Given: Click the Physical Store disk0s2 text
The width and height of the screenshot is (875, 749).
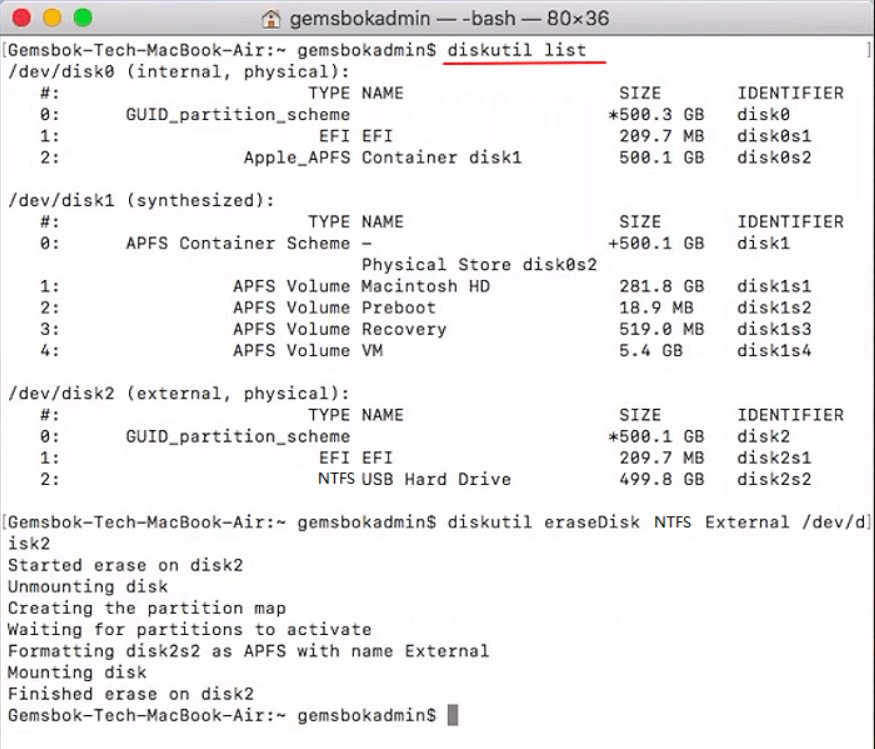Looking at the screenshot, I should [x=479, y=264].
